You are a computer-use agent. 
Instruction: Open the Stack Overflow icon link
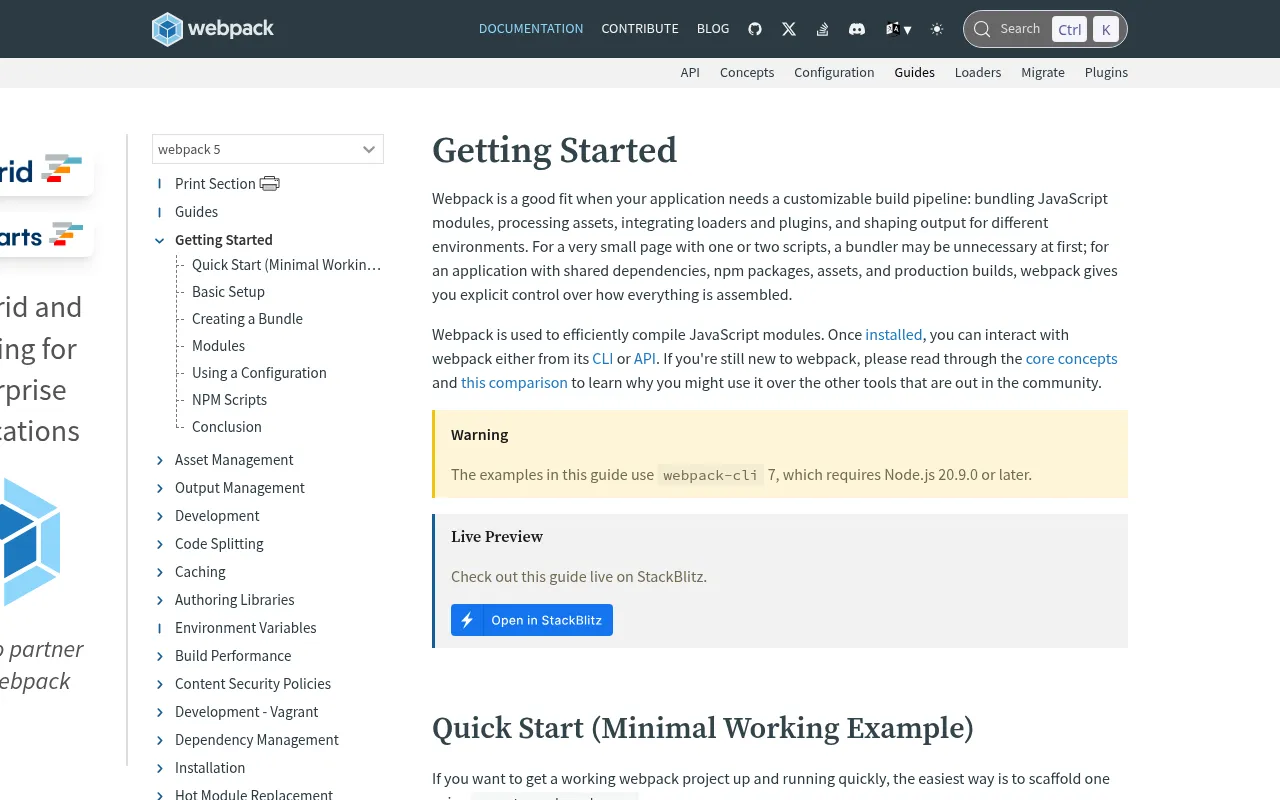(822, 29)
